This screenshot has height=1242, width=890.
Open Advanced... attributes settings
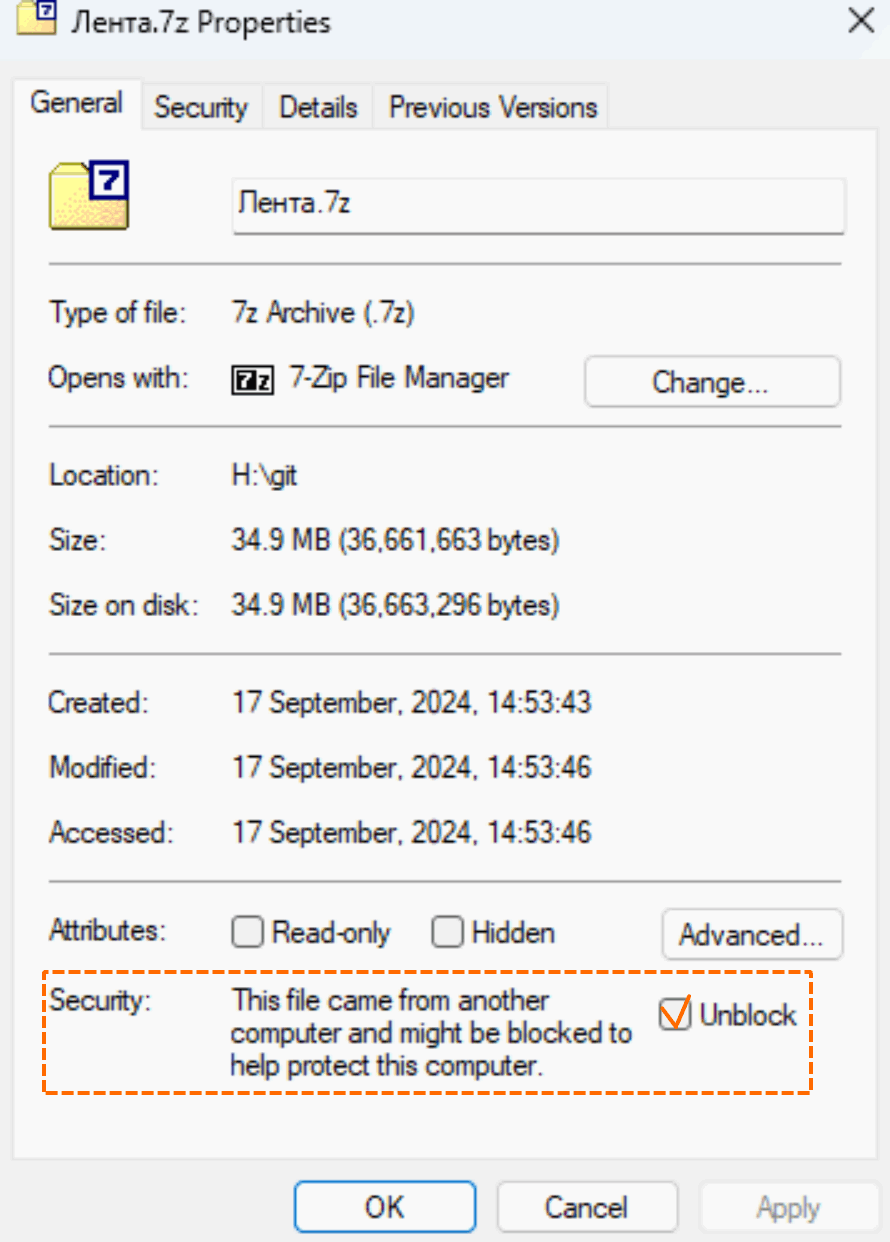[x=752, y=935]
